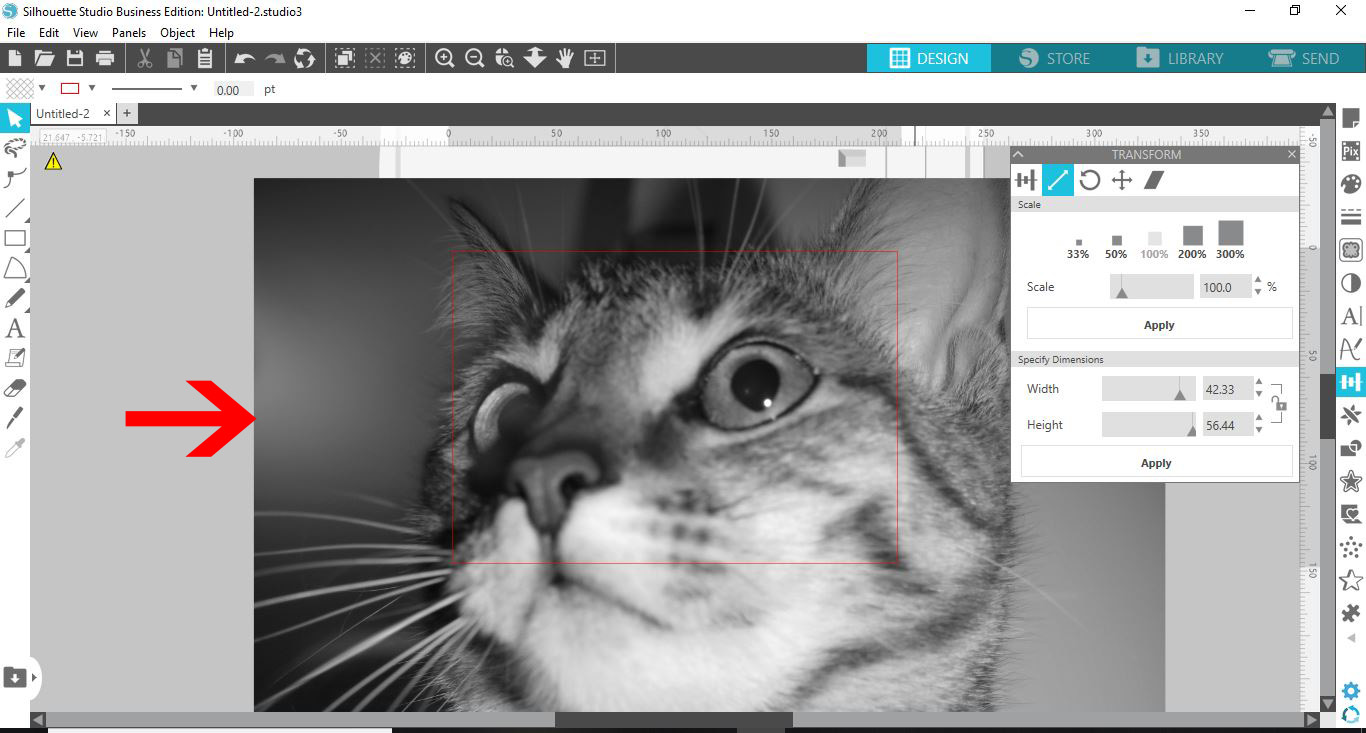Click the Print icon in the toolbar
The height and width of the screenshot is (733, 1366).
[105, 59]
